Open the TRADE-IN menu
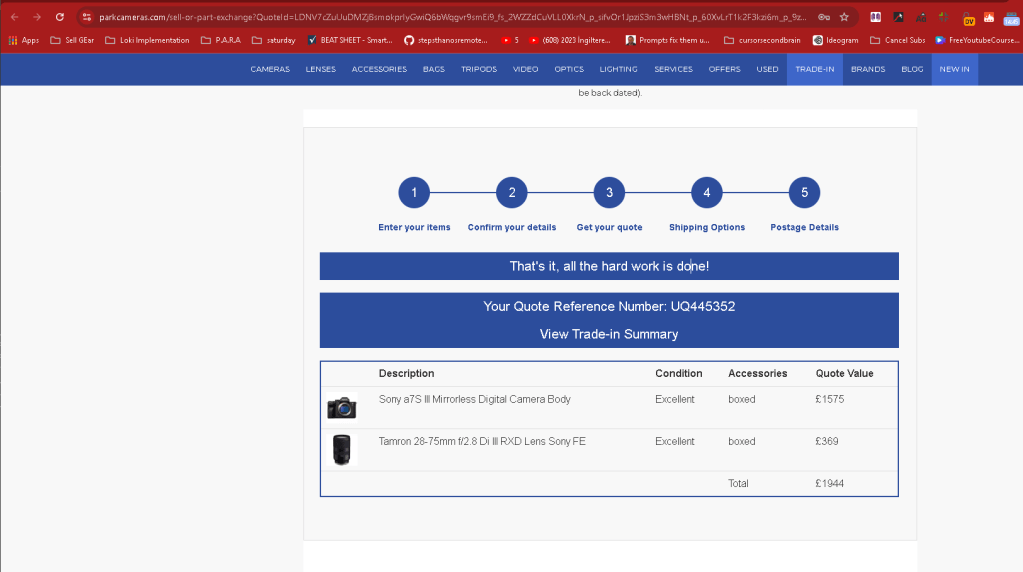The image size is (1023, 572). pyautogui.click(x=814, y=69)
